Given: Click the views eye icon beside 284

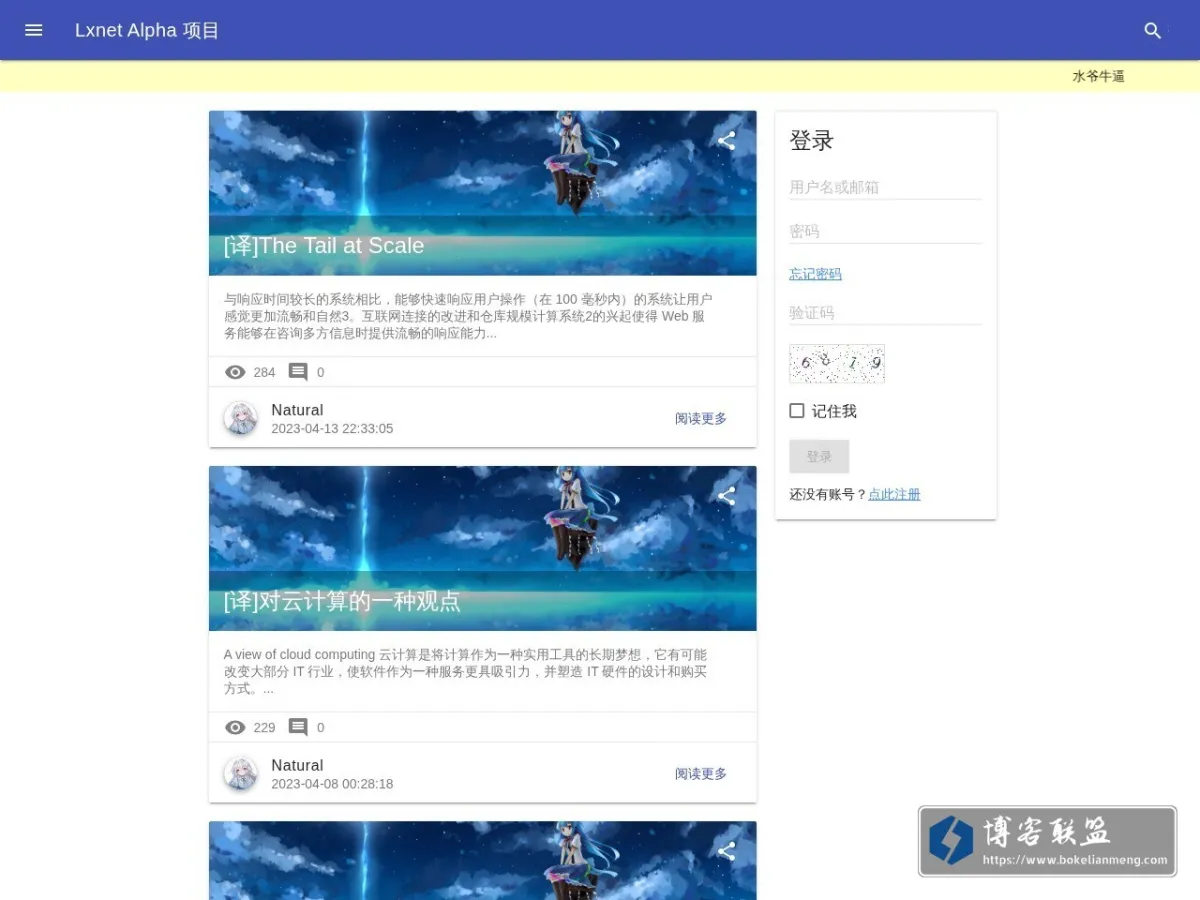Looking at the screenshot, I should click(235, 372).
